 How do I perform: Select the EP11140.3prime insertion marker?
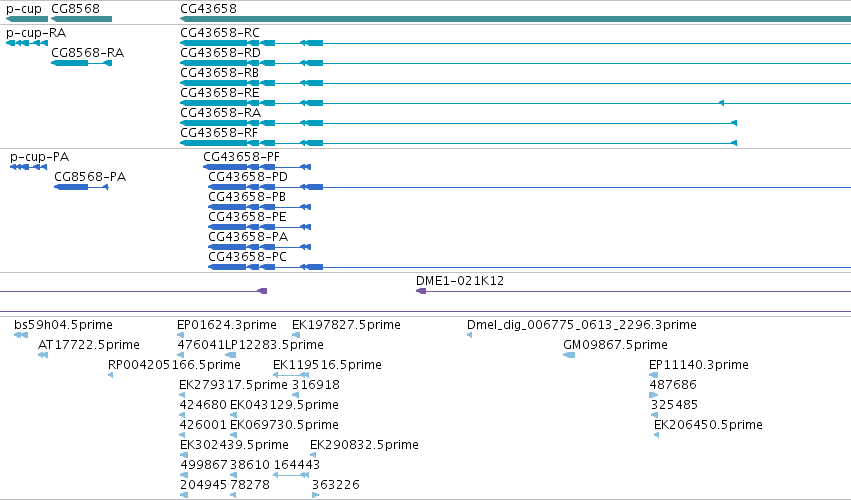click(653, 375)
